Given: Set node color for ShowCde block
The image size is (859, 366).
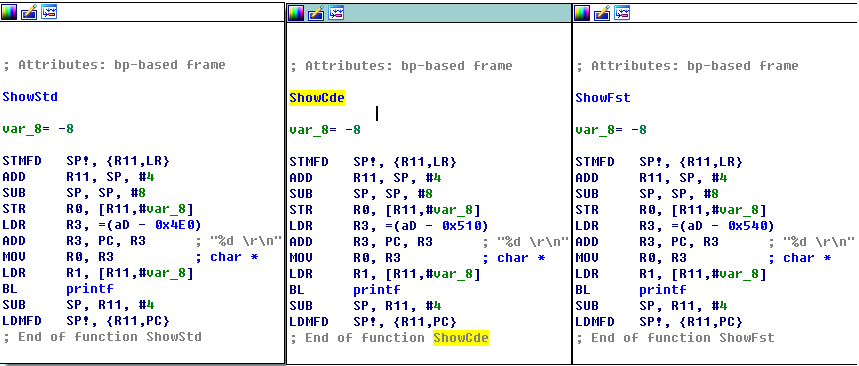Looking at the screenshot, I should pyautogui.click(x=296, y=13).
